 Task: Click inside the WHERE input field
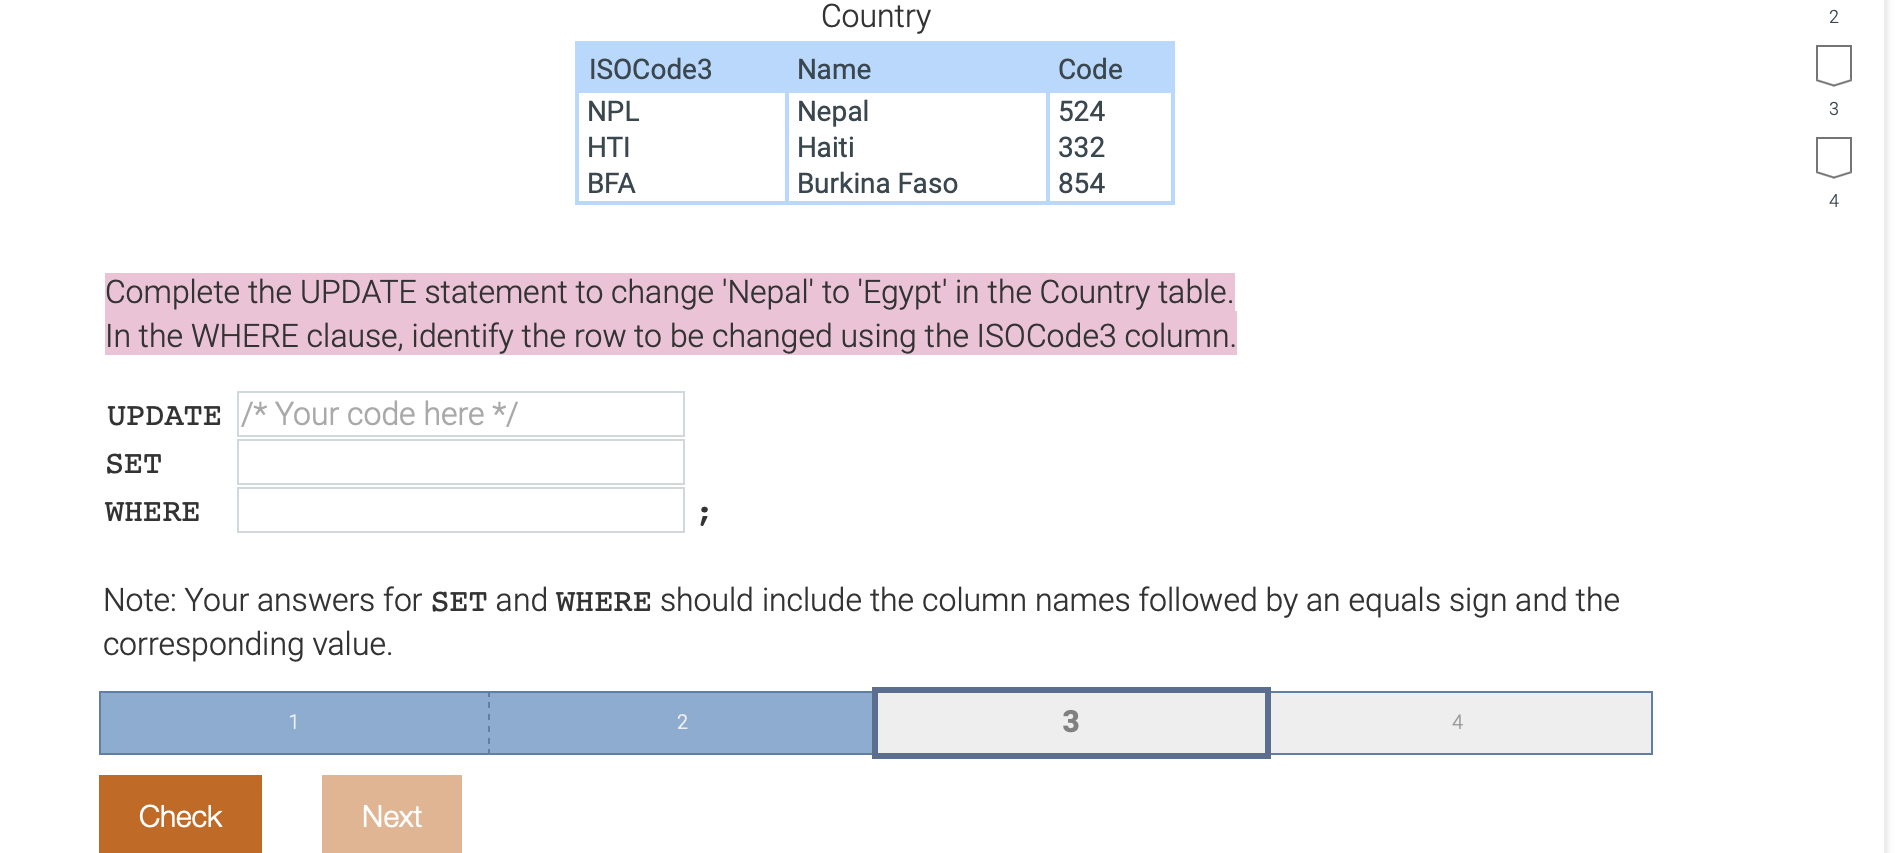(x=460, y=510)
